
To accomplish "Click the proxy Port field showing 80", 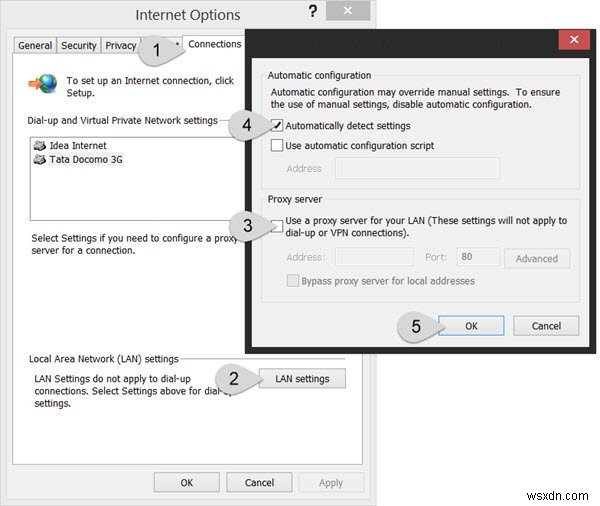I will (478, 257).
